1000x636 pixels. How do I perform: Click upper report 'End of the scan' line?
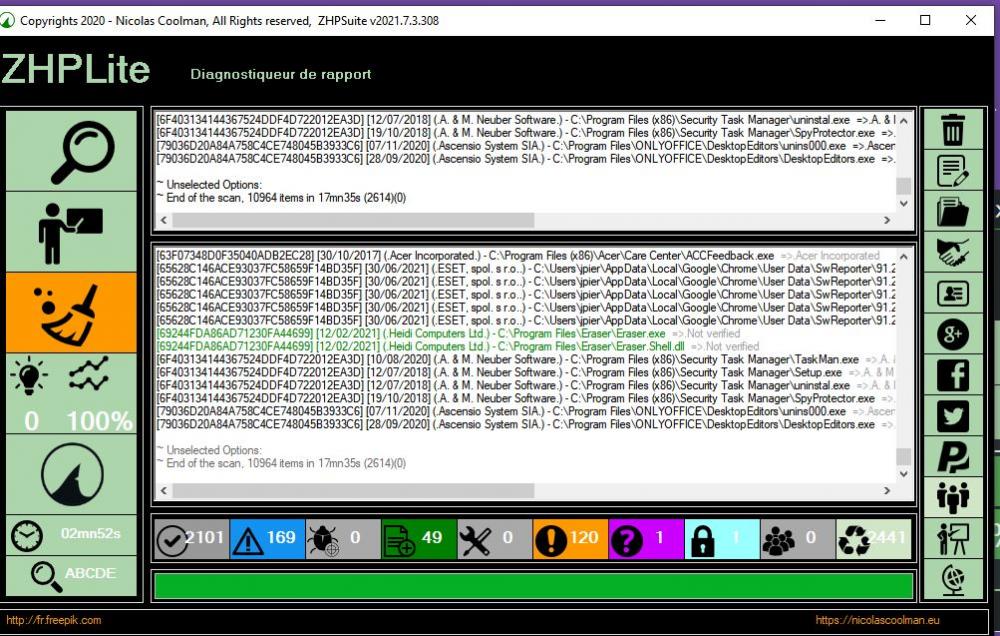(x=281, y=198)
